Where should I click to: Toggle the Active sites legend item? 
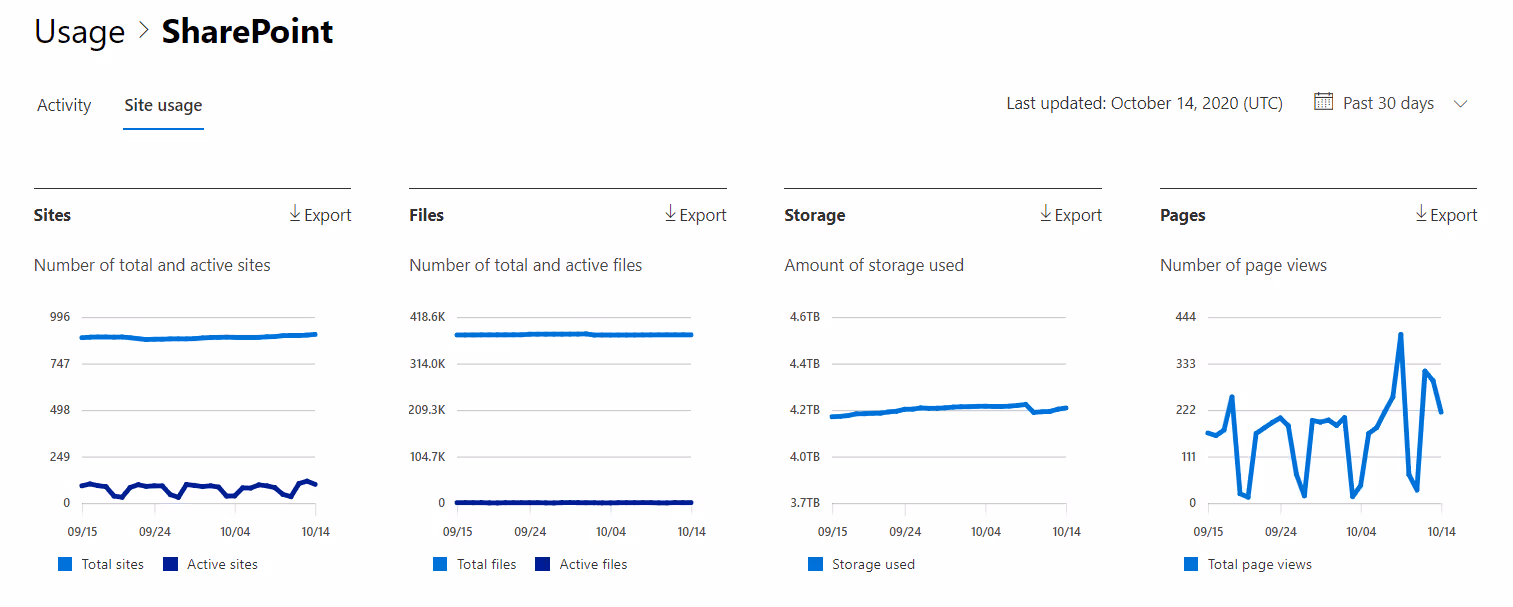click(210, 564)
